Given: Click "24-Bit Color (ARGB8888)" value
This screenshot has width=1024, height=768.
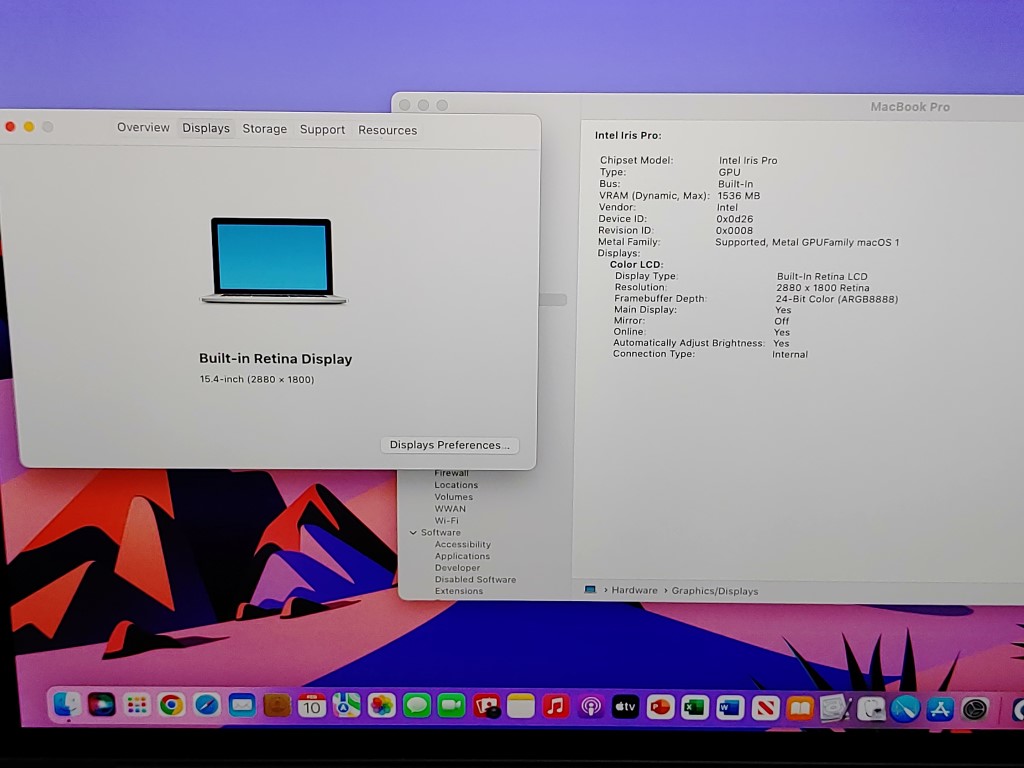Looking at the screenshot, I should pos(837,299).
